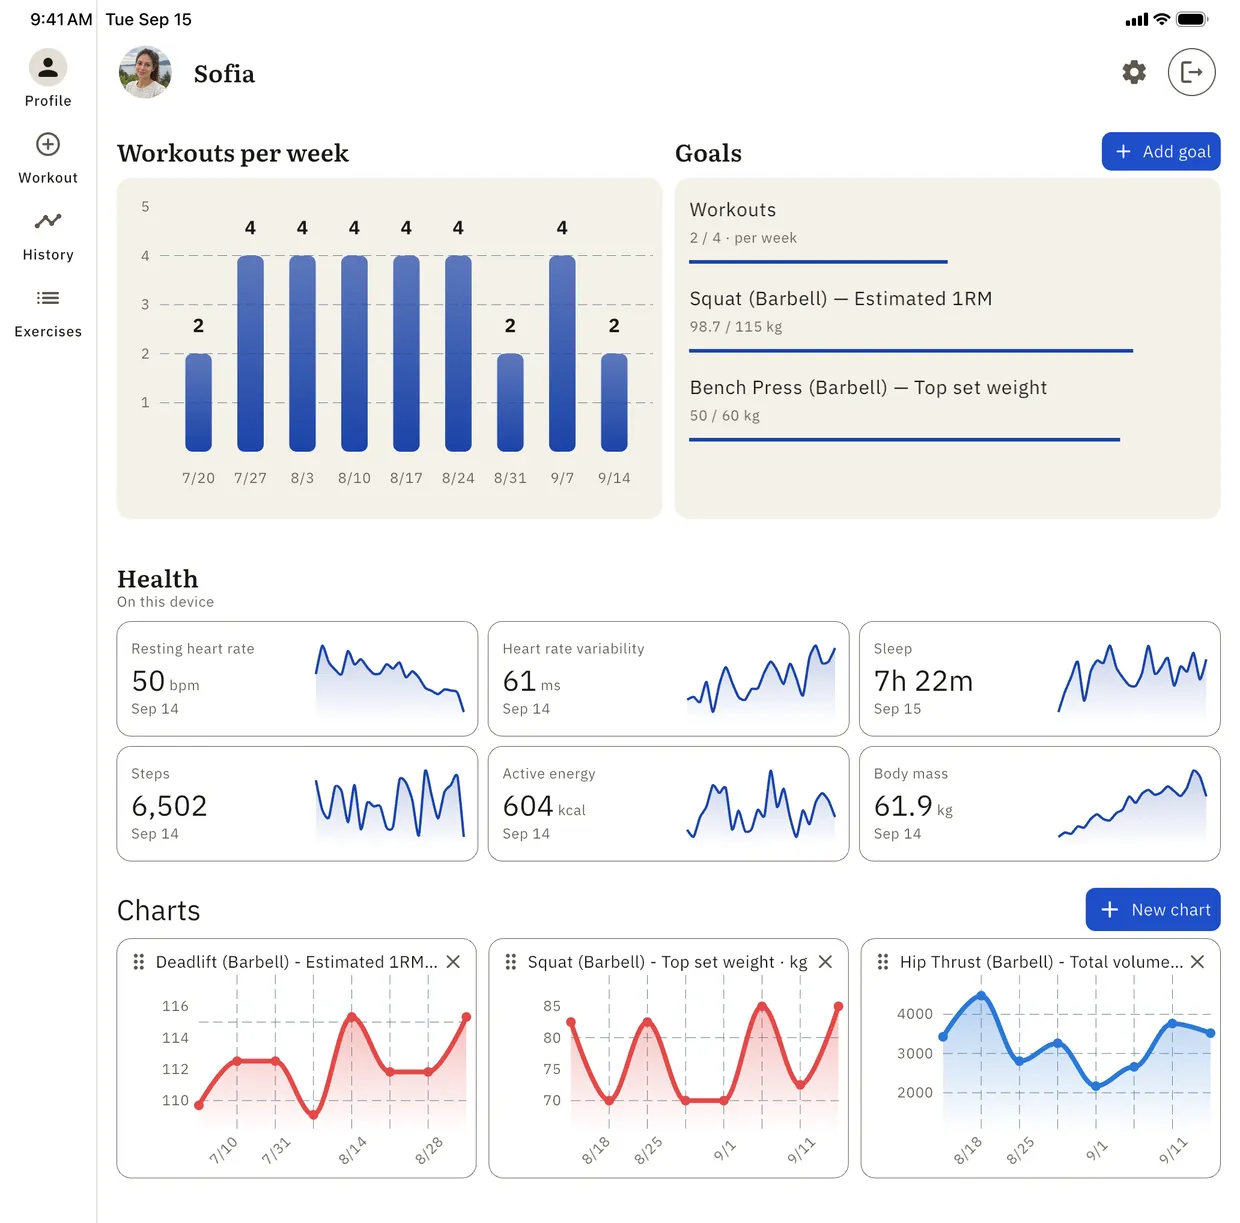Click Bench Press goal progress bar

(904, 440)
